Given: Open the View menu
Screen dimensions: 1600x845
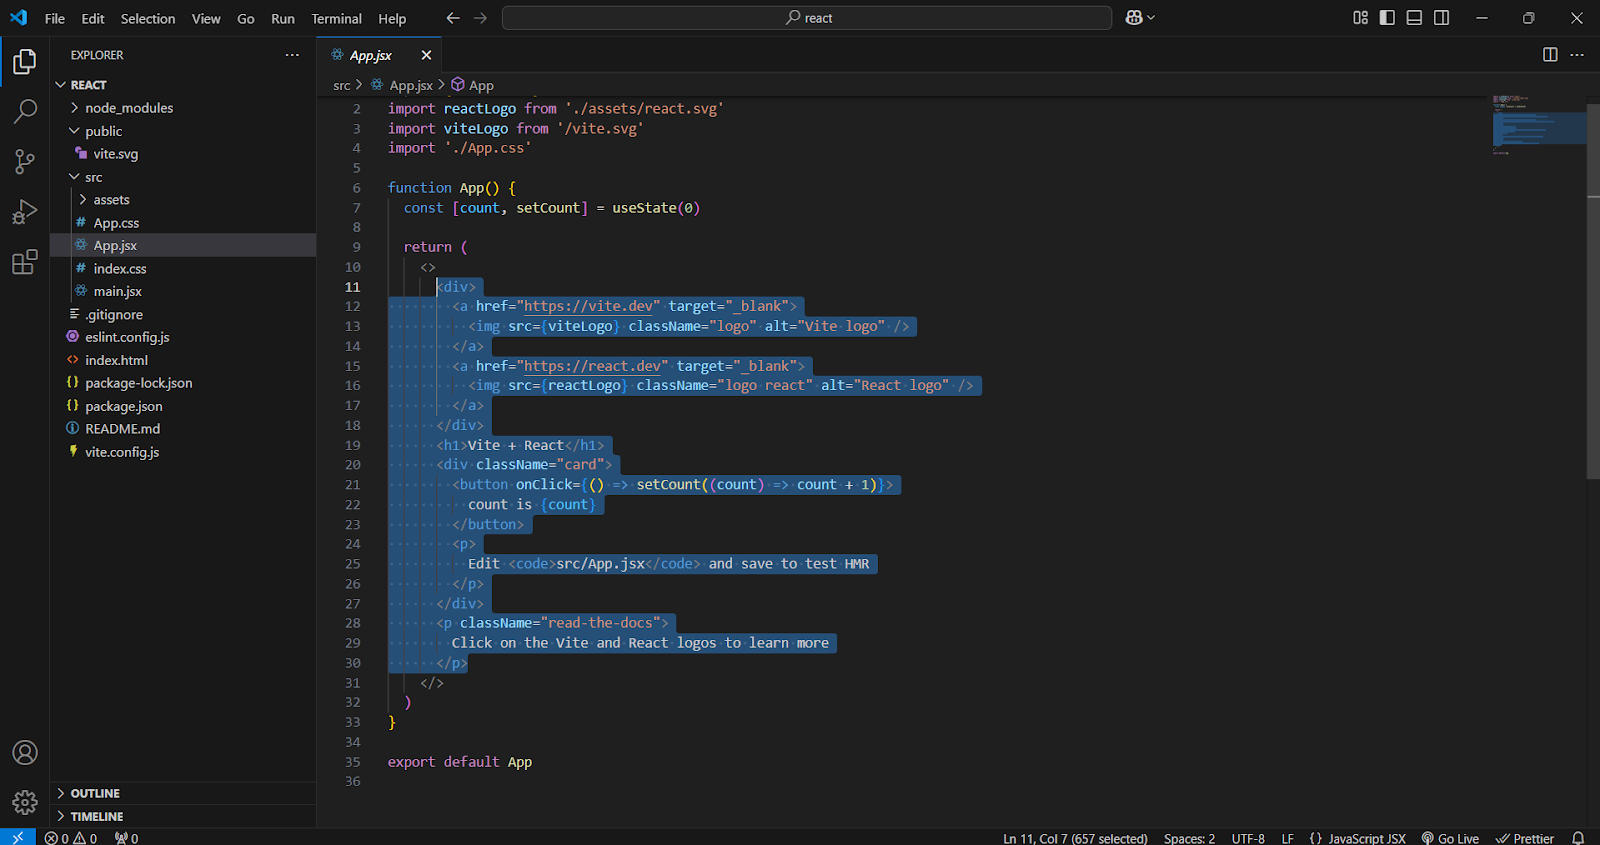Looking at the screenshot, I should pos(206,18).
